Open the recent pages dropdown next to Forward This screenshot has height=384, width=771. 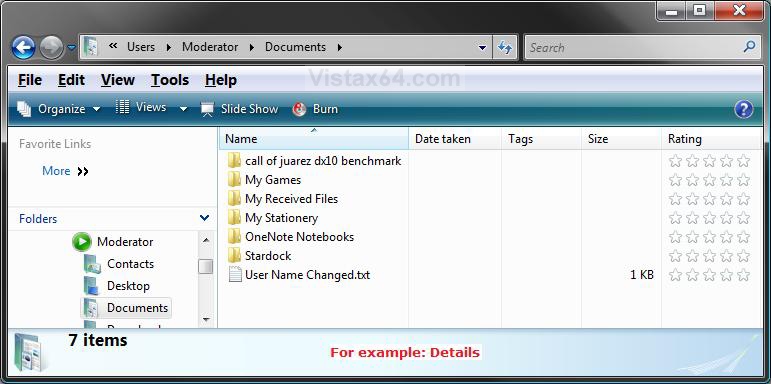(72, 48)
